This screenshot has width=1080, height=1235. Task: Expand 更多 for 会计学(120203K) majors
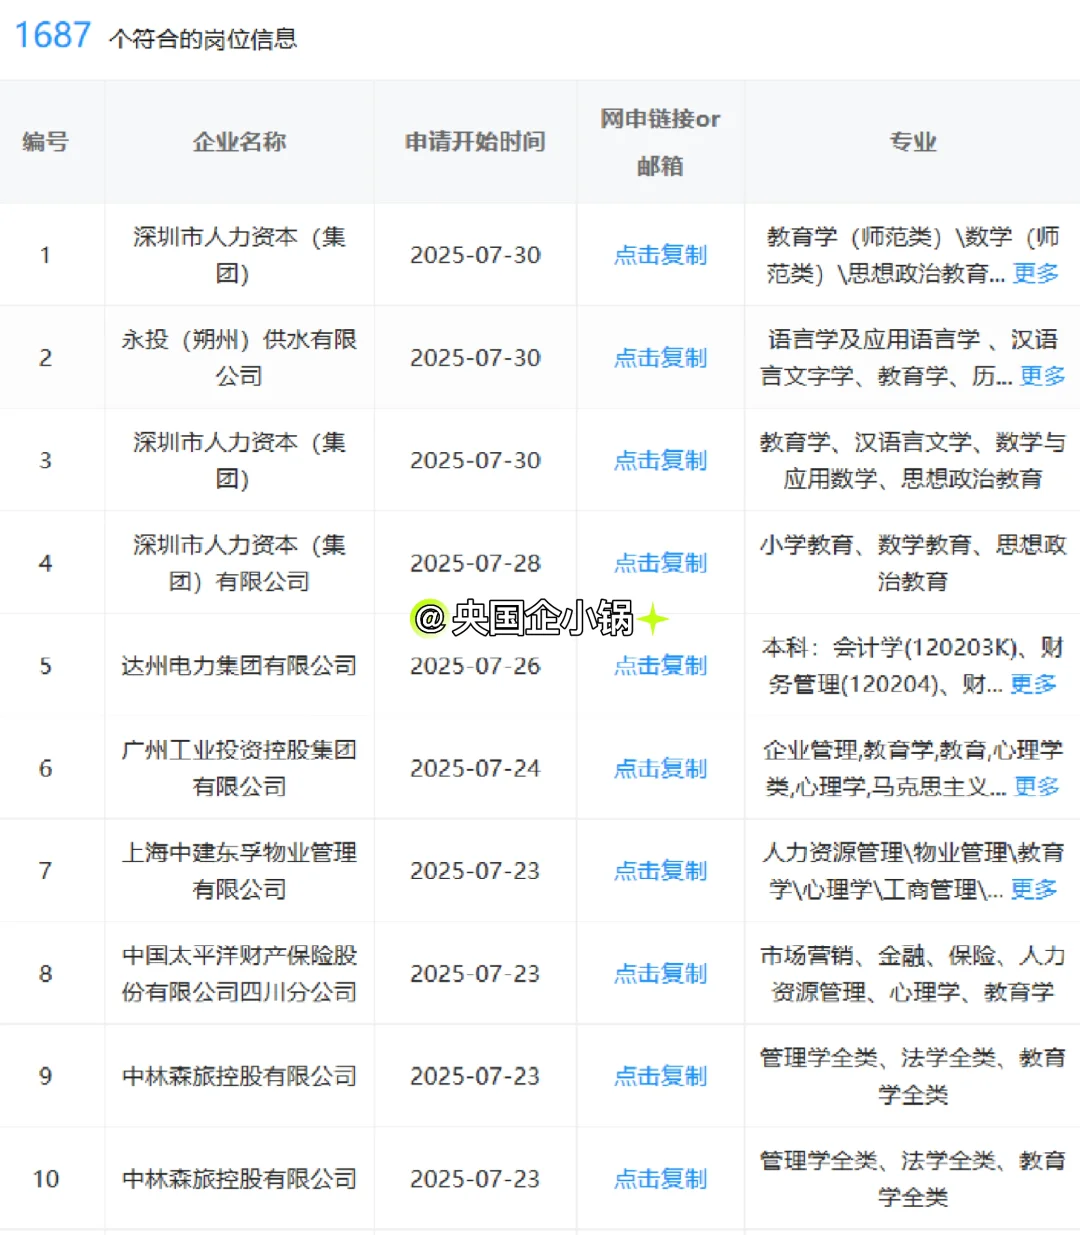(1034, 684)
